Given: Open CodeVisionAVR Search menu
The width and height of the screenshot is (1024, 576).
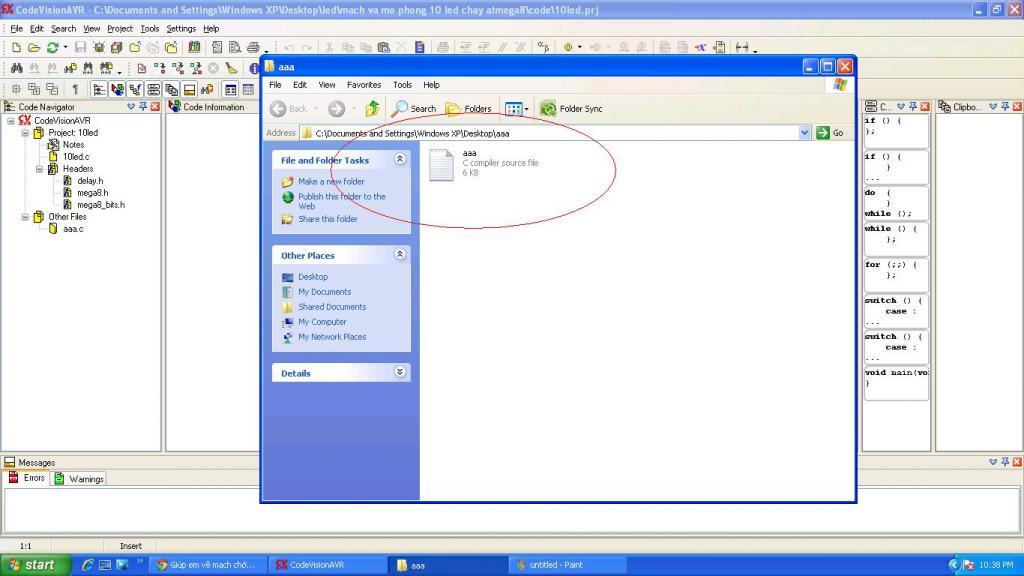Looking at the screenshot, I should point(63,29).
